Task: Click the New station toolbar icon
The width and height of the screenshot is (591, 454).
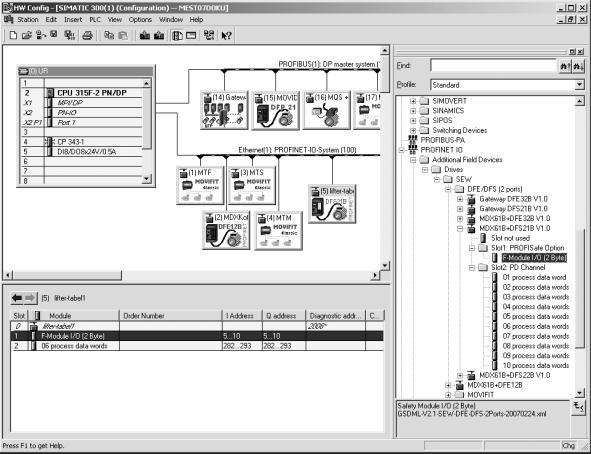Action: (13, 35)
